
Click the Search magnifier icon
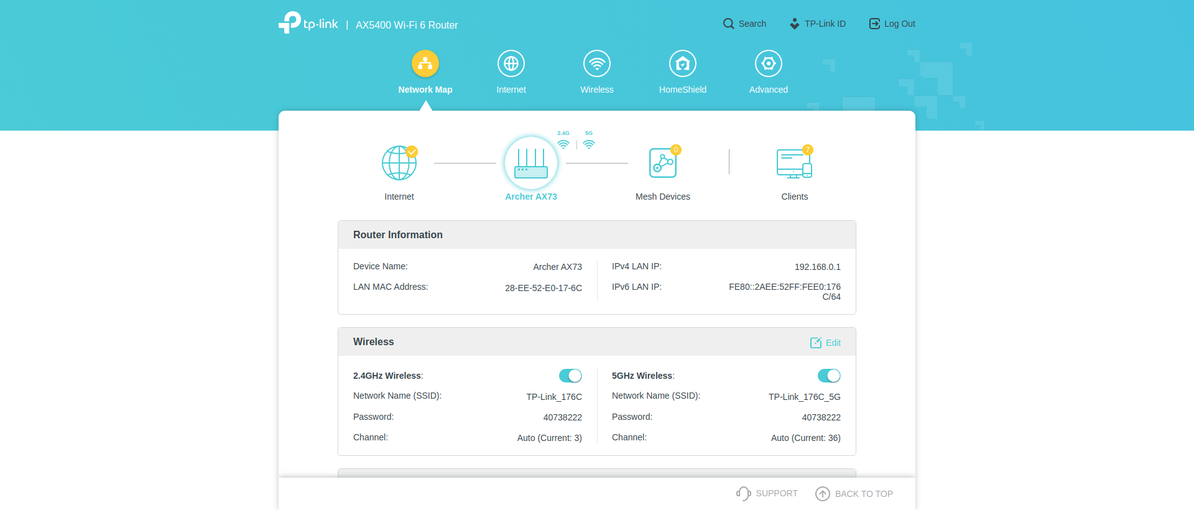click(729, 24)
